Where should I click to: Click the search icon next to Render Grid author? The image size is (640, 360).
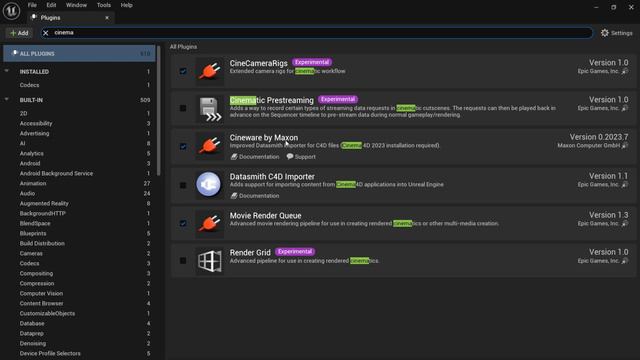[624, 261]
